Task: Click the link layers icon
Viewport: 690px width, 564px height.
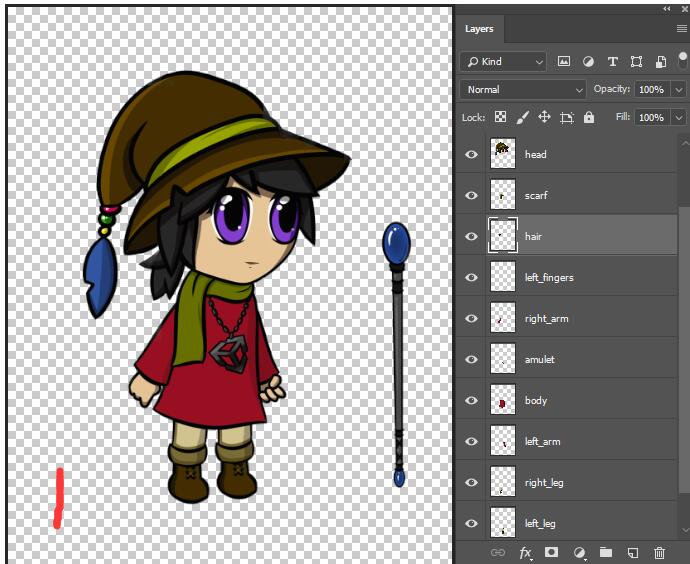Action: click(498, 552)
